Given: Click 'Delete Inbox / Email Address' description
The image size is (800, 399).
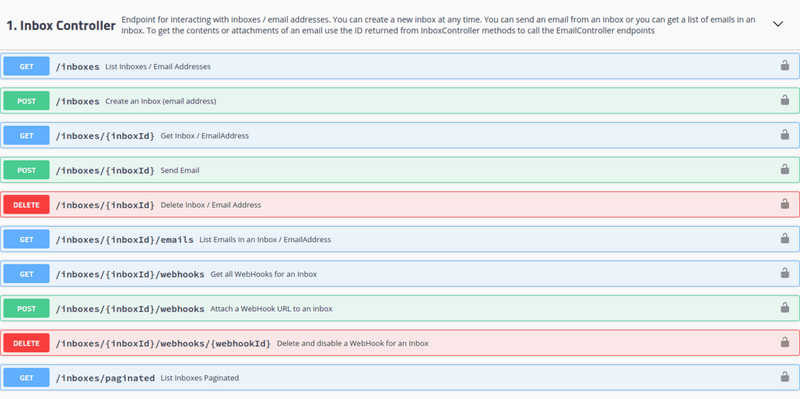Looking at the screenshot, I should click(x=211, y=205).
